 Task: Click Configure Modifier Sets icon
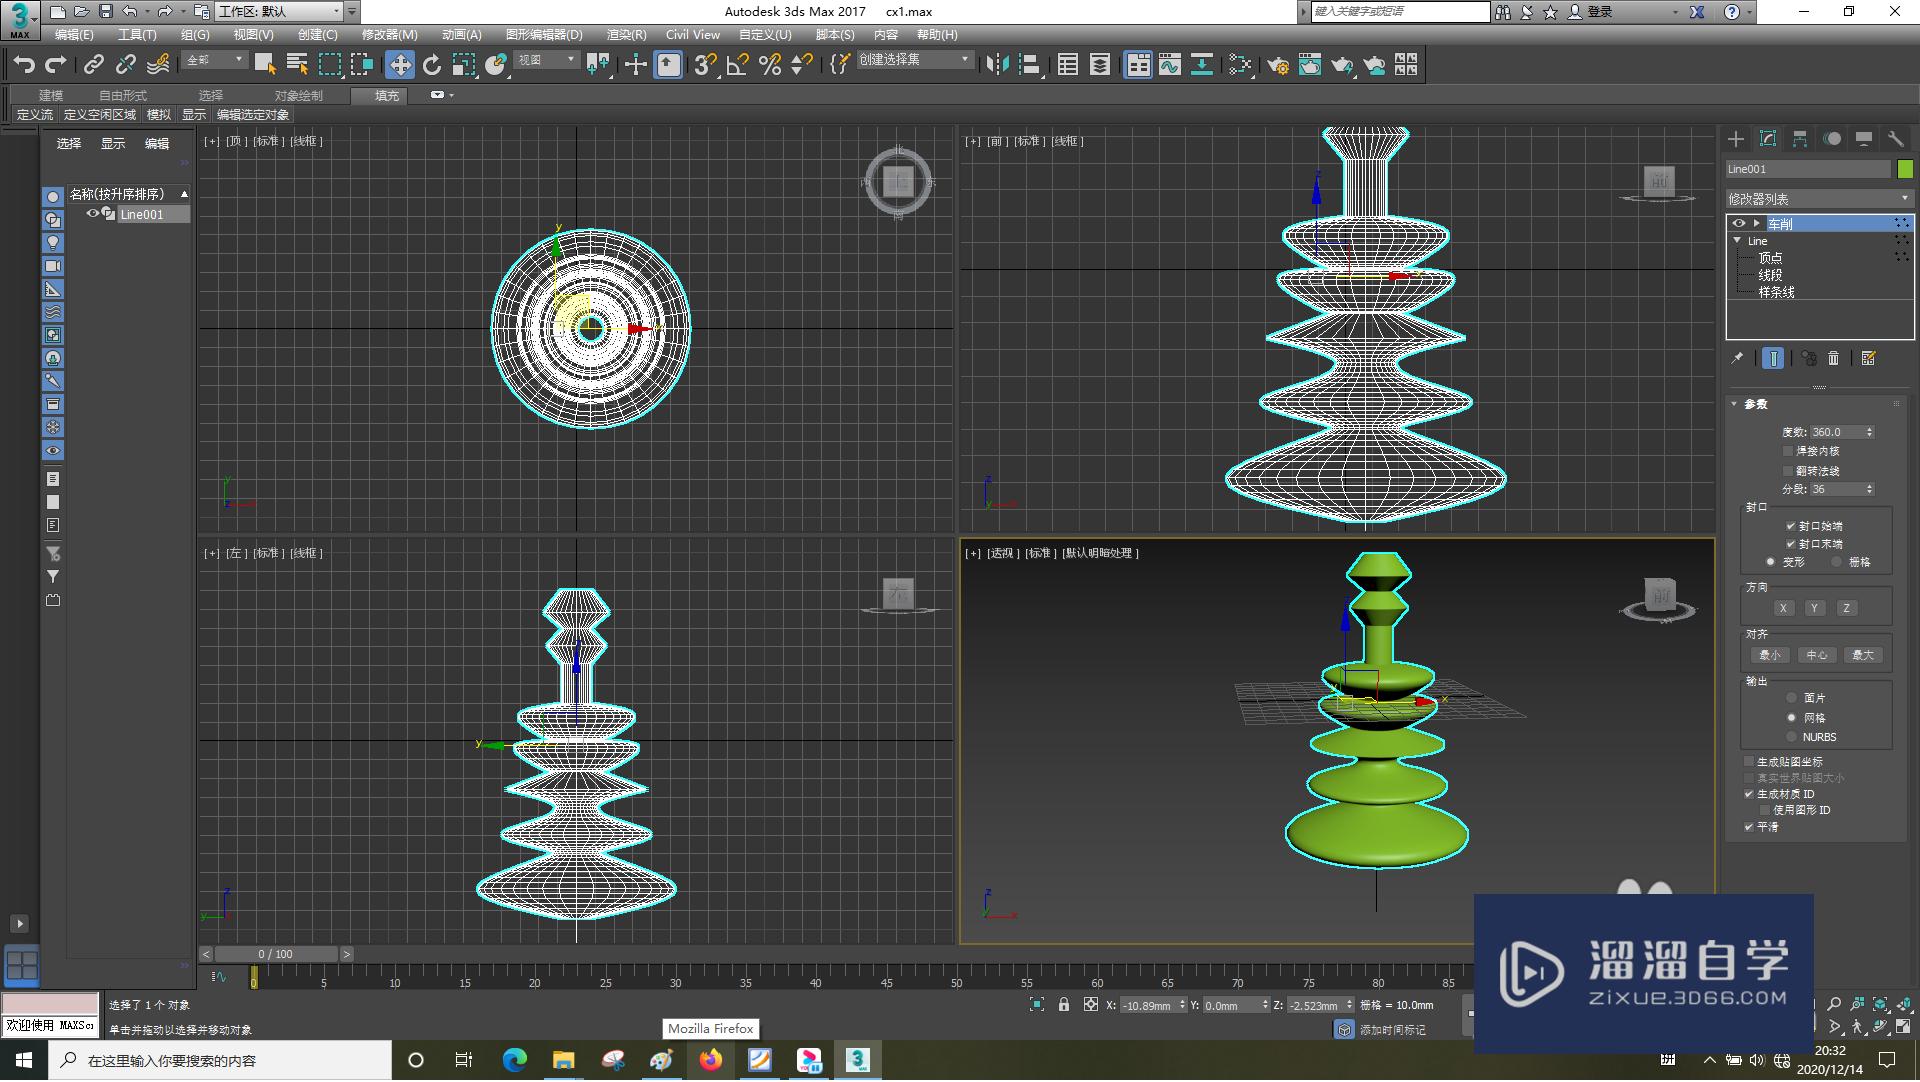[1868, 358]
